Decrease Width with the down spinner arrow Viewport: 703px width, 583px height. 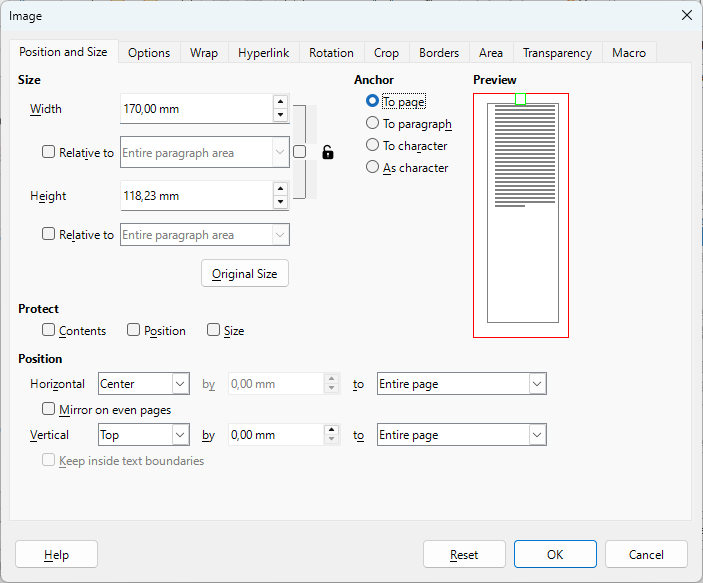click(280, 115)
